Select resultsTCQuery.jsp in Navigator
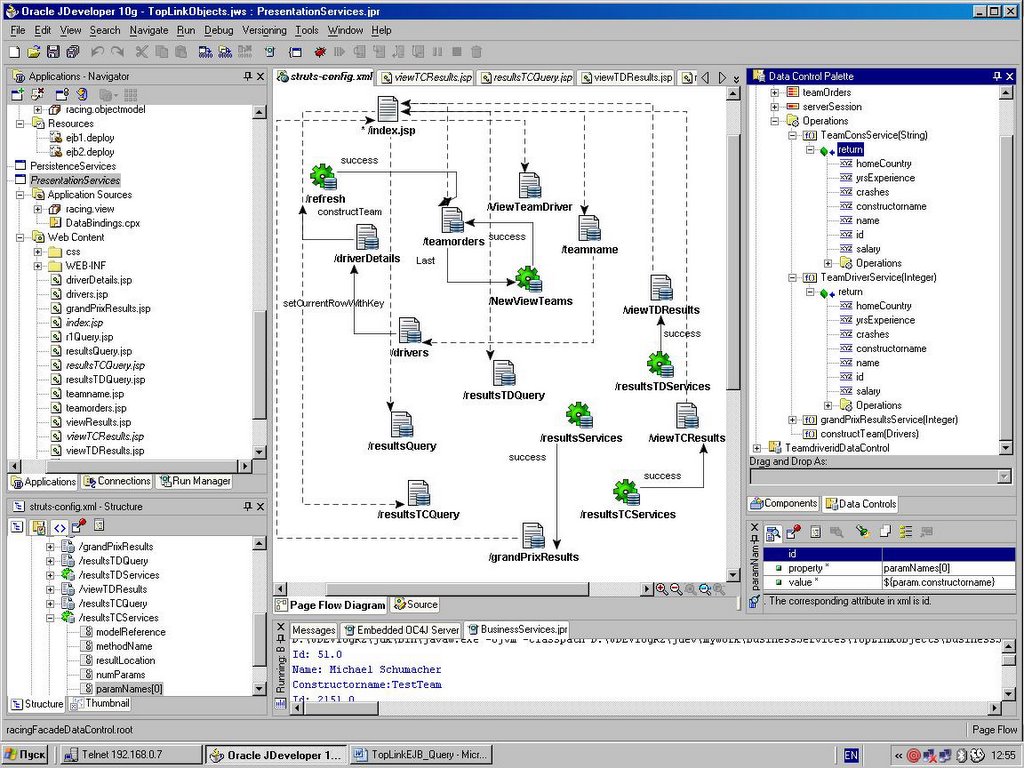This screenshot has height=768, width=1024. click(105, 366)
